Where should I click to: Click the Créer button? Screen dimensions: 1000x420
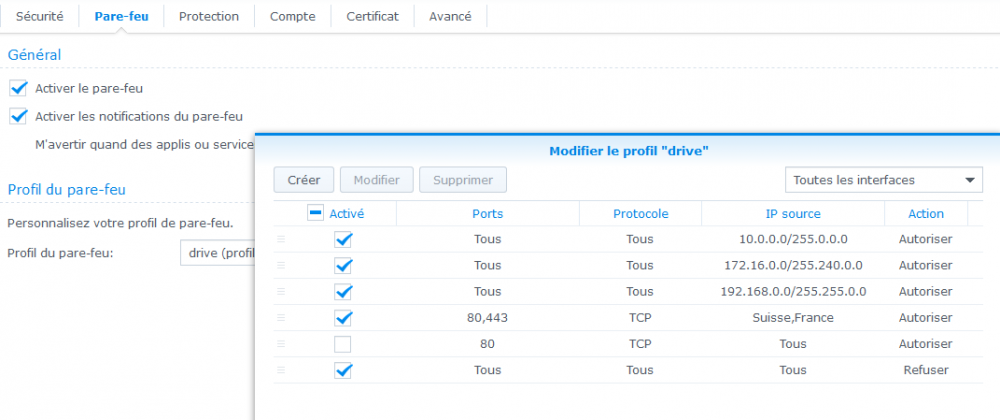point(304,180)
